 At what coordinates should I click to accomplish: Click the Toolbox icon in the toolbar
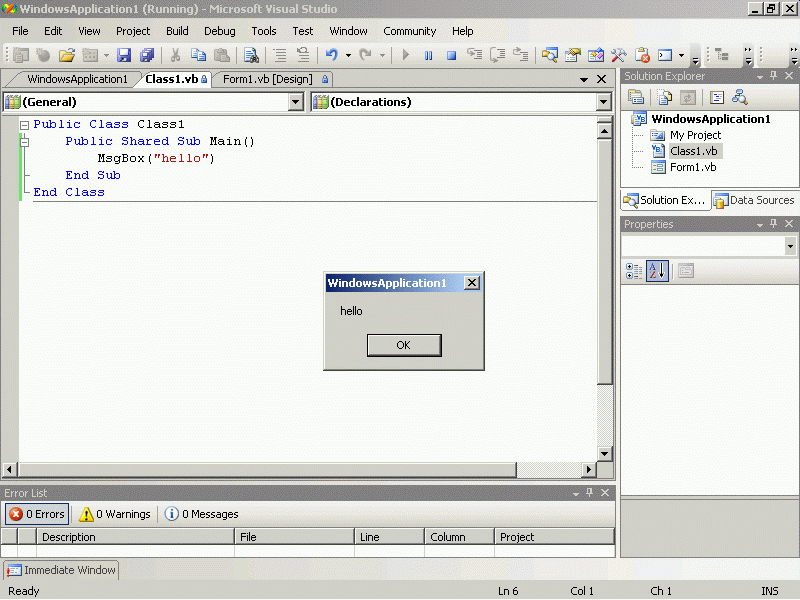620,56
